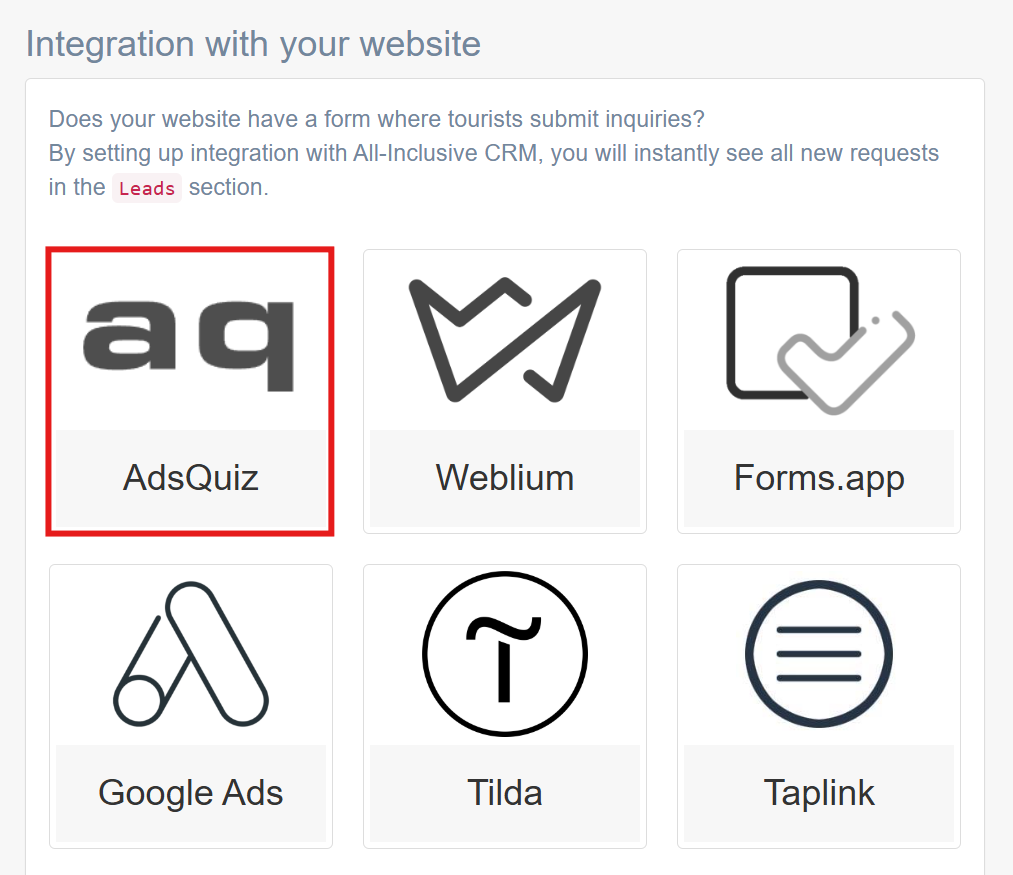Click the All-Inclusive CRM description line

click(494, 153)
